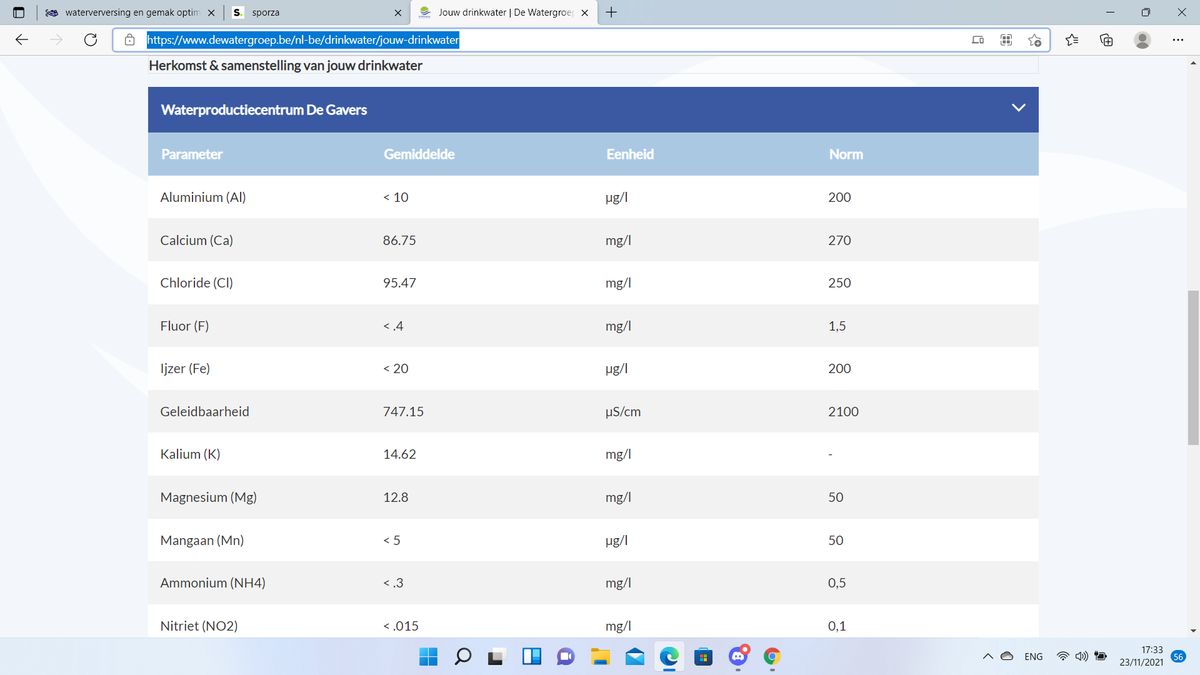The image size is (1200, 675).
Task: Collapse Waterproductiecentrum De Gavers section
Action: coord(1018,108)
